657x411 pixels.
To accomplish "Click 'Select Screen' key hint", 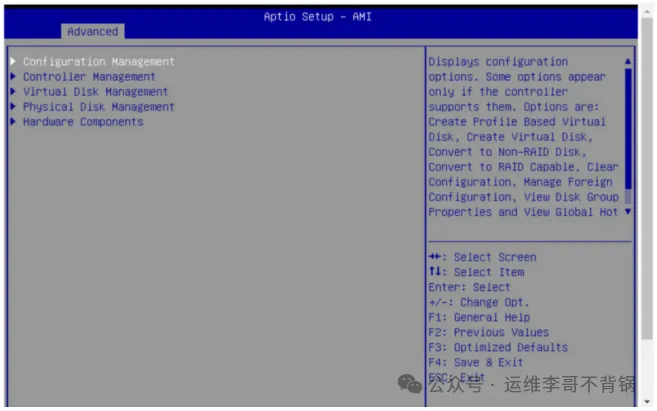I will pos(482,257).
